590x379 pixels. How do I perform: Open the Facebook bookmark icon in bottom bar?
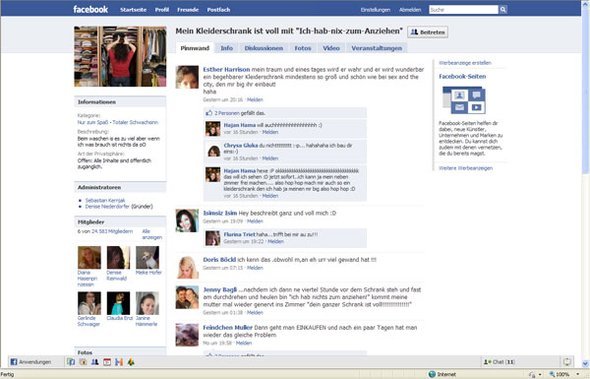[x=71, y=362]
